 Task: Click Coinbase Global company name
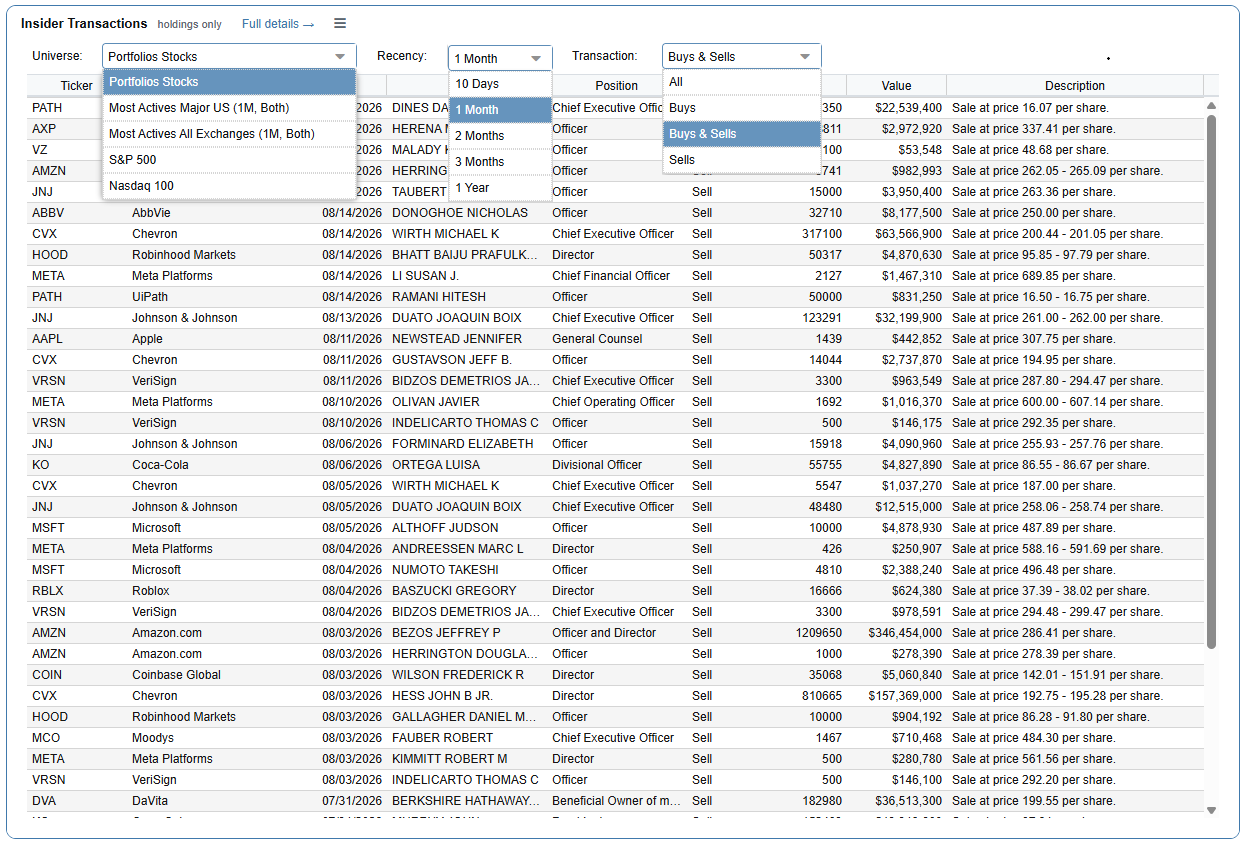tap(177, 675)
